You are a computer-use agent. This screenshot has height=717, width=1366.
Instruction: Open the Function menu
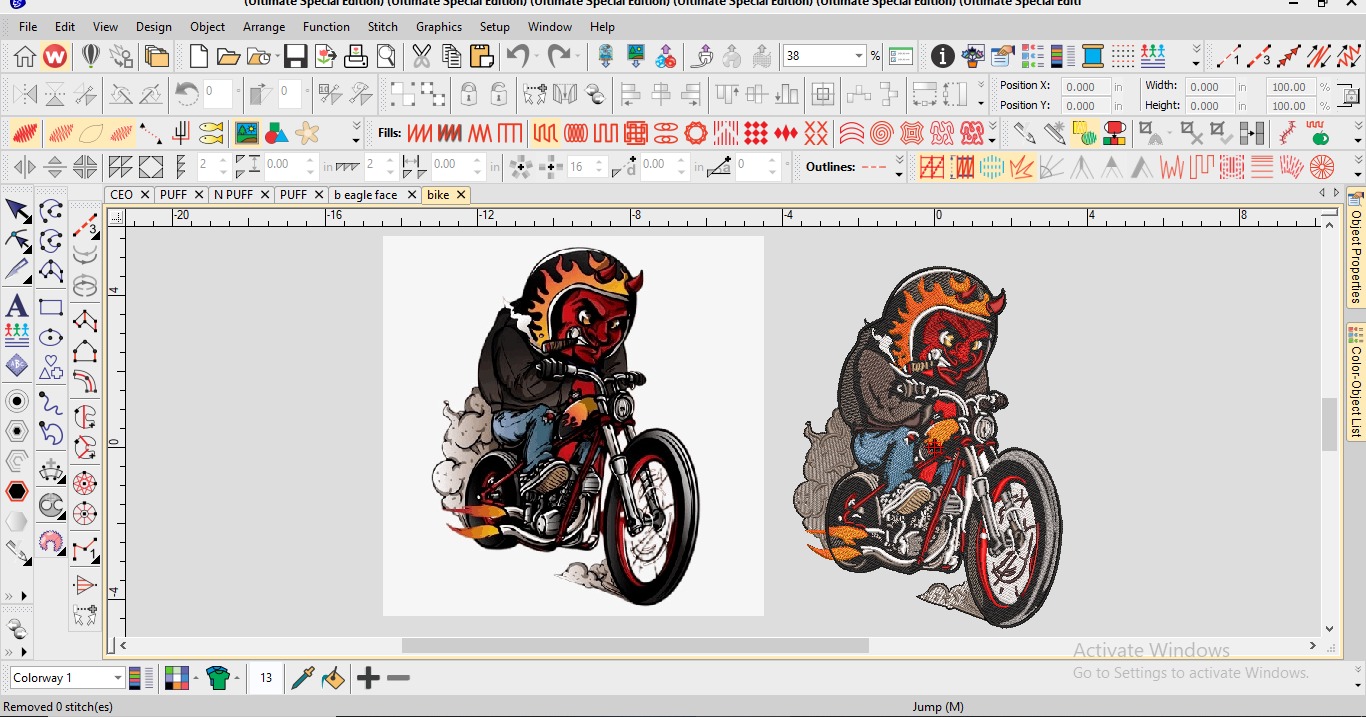point(326,27)
